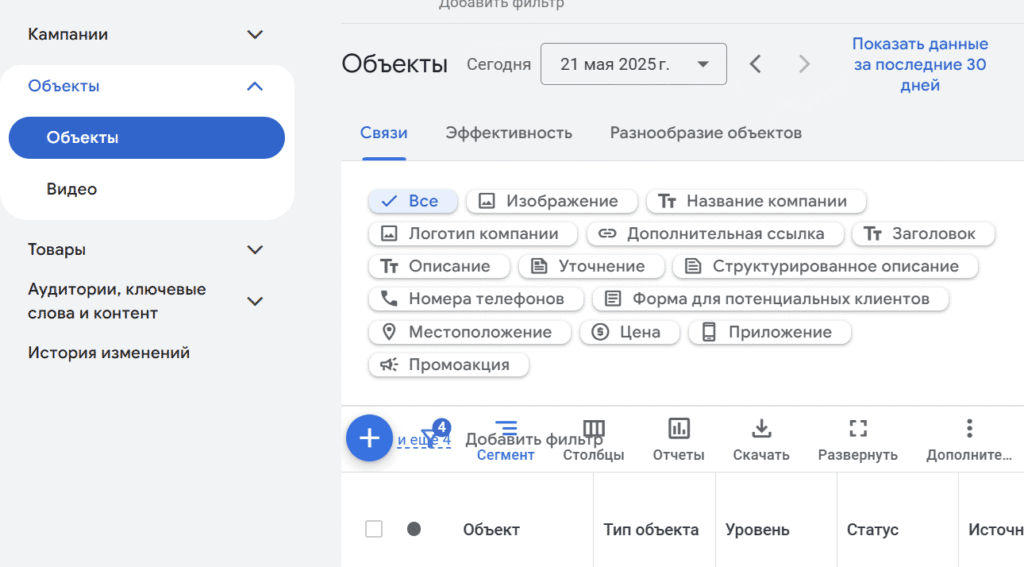
Task: Select the Изображение filter chip
Action: [x=552, y=201]
